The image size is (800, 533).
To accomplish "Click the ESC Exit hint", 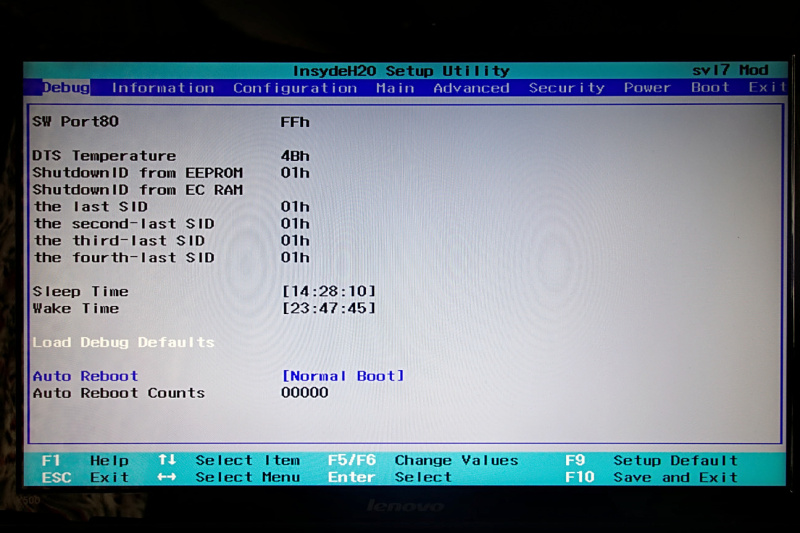I will click(85, 477).
